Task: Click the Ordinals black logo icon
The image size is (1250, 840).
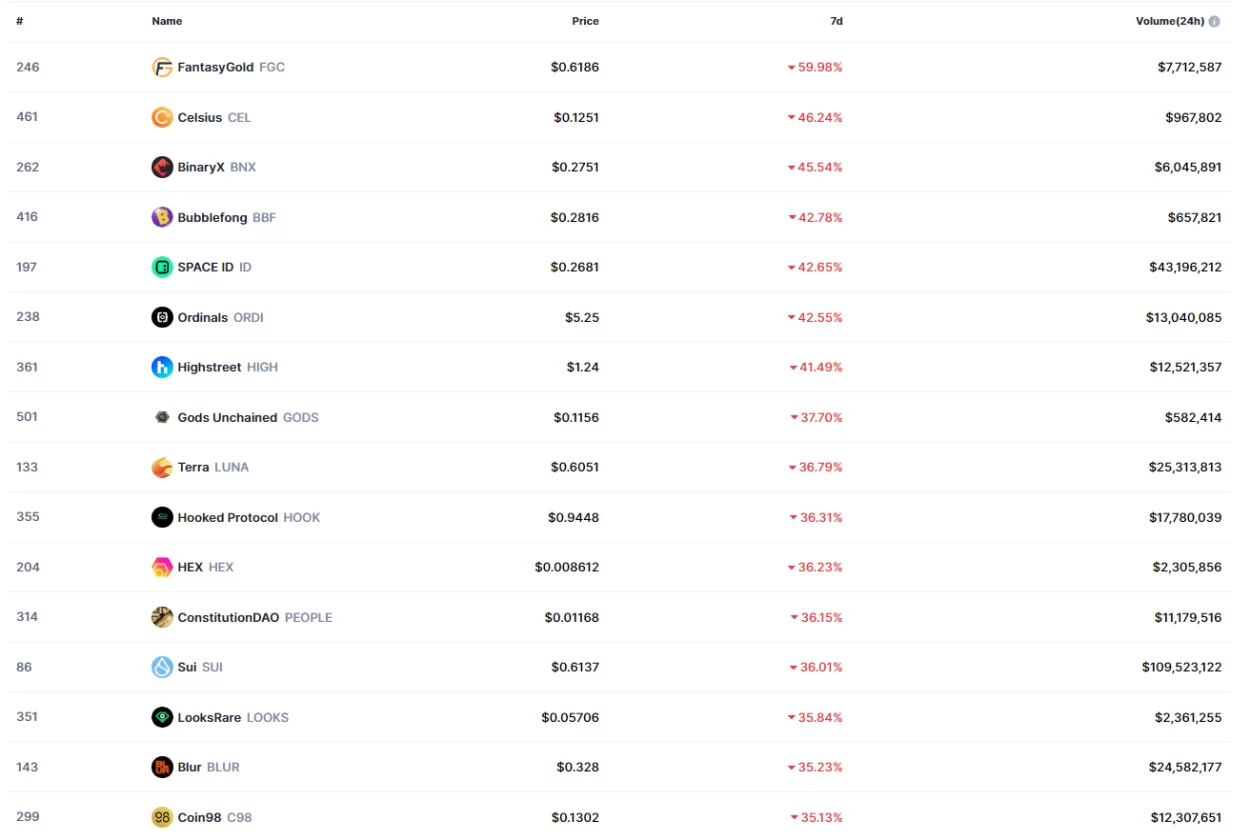Action: tap(162, 317)
